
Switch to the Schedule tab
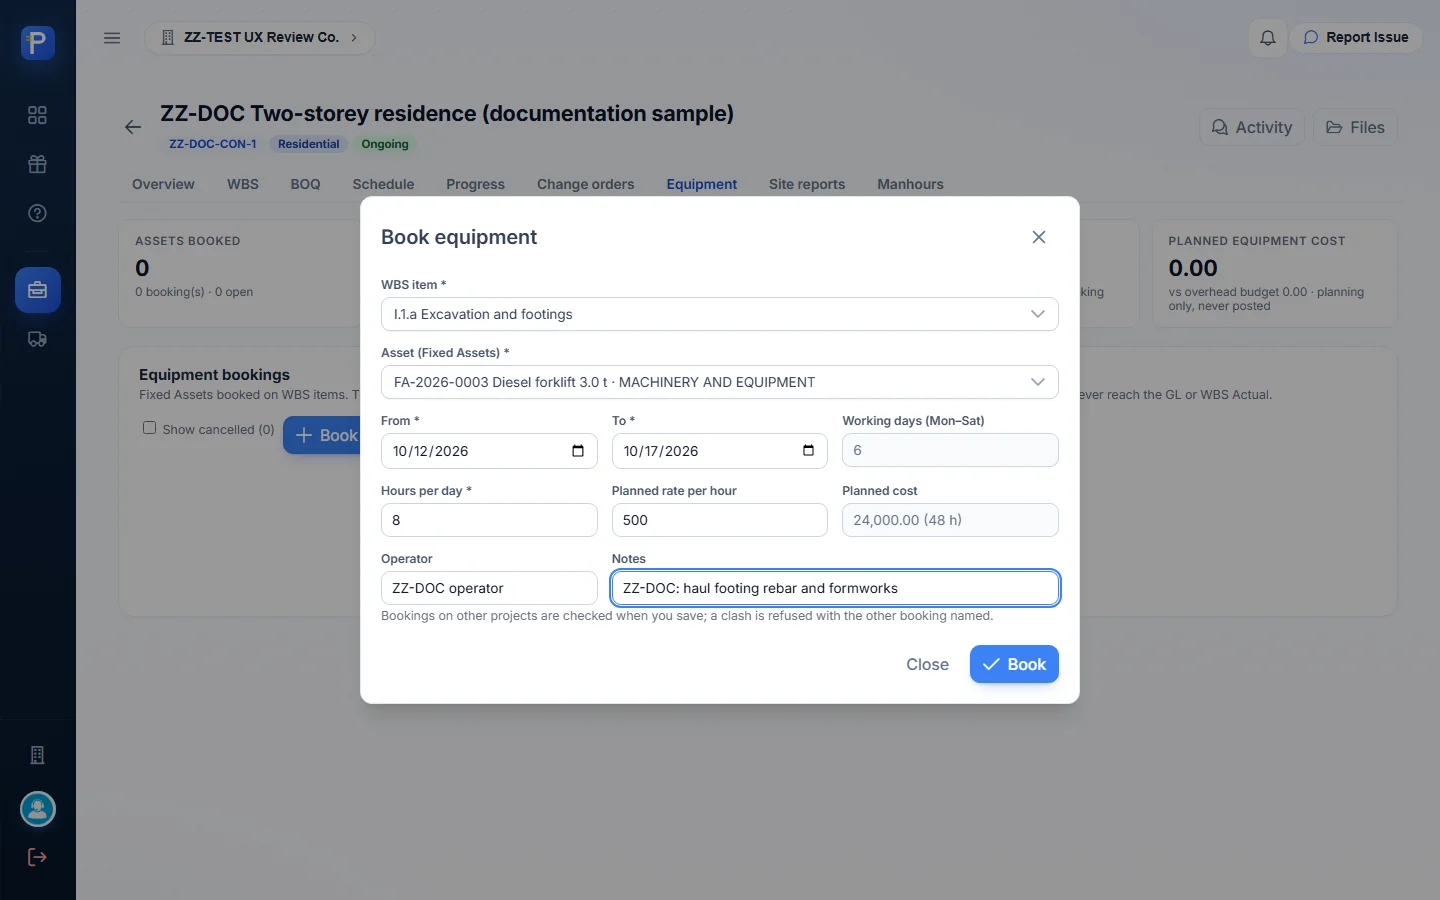[383, 184]
